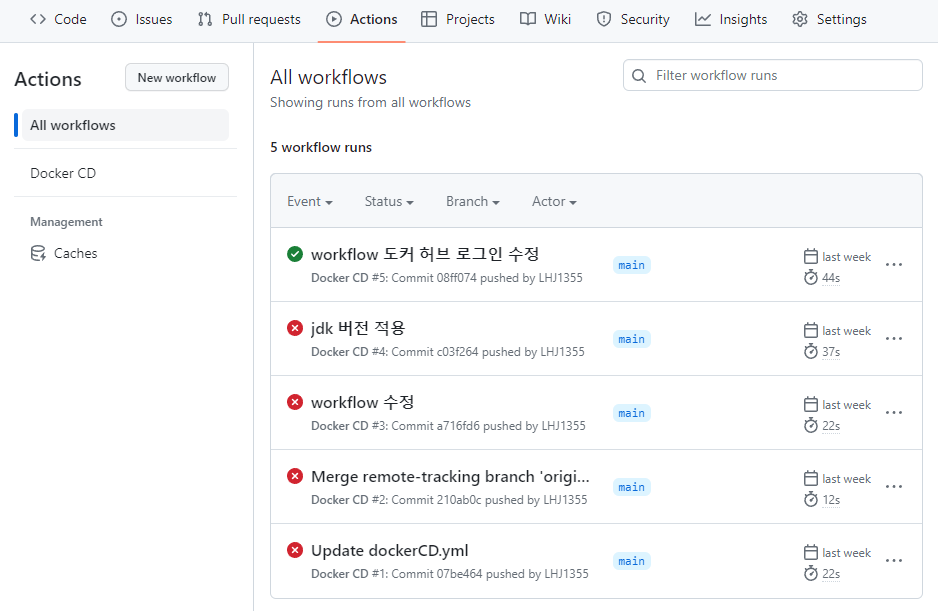Click stopwatch icon next to 12s
This screenshot has width=938, height=611.
pyautogui.click(x=811, y=499)
